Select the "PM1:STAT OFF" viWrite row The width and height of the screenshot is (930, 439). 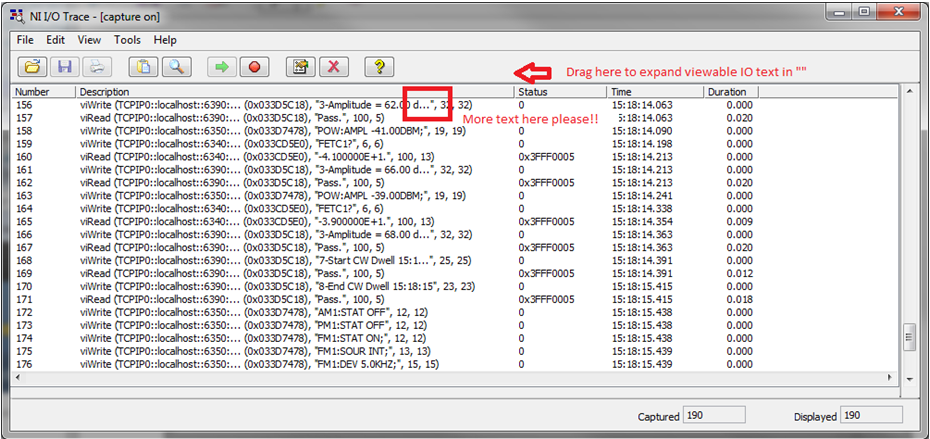click(385, 326)
